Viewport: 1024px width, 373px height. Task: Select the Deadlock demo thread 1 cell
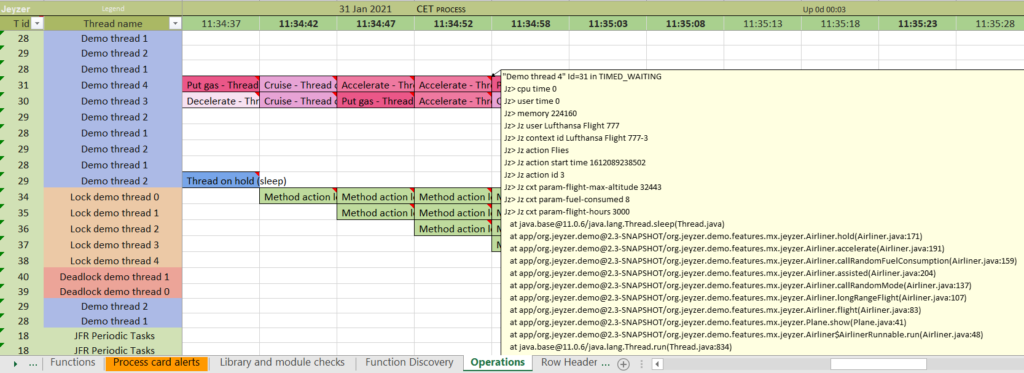click(113, 276)
